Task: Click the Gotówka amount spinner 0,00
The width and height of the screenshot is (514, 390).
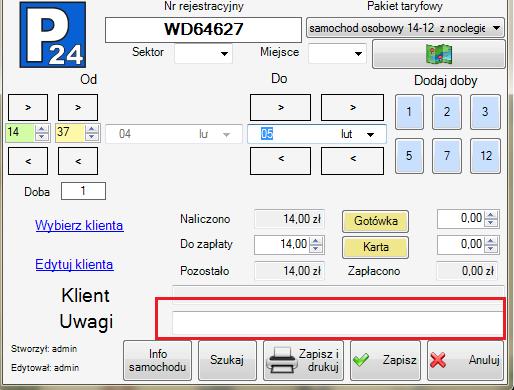Action: (x=468, y=219)
